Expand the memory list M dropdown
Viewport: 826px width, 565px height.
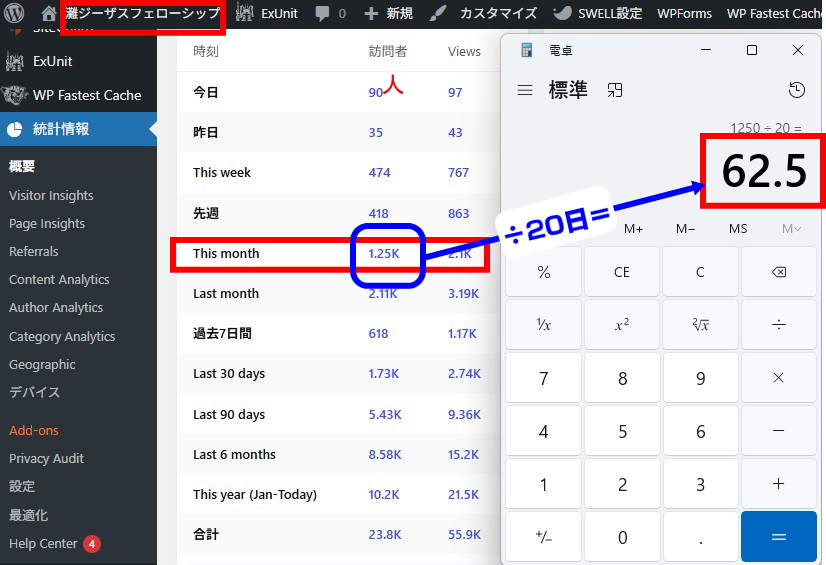pos(791,229)
